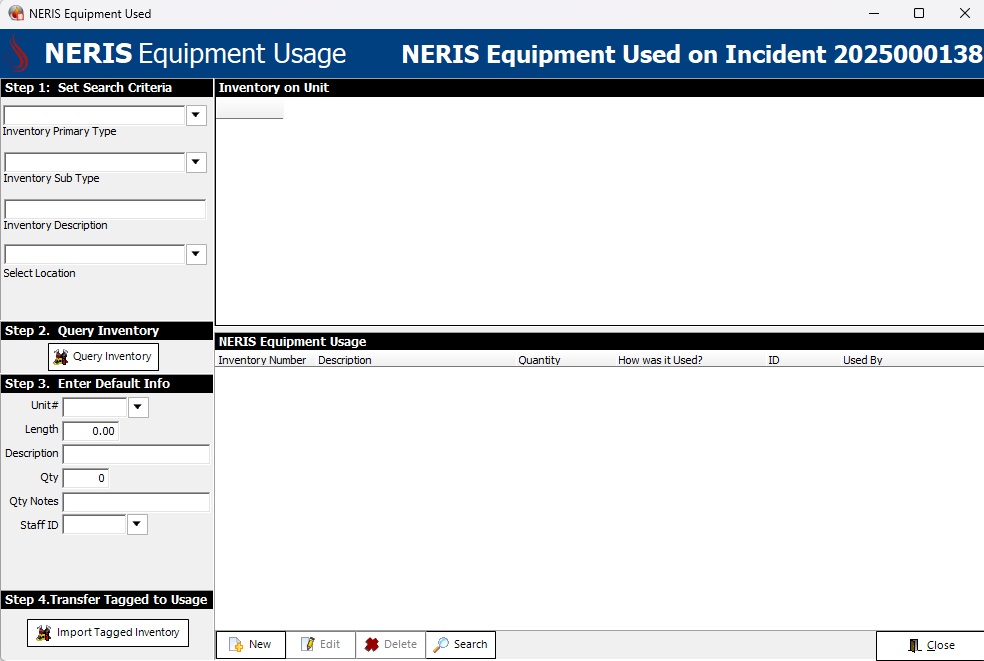Click the Import Tagged Inventory icon
The height and width of the screenshot is (661, 984).
click(42, 632)
